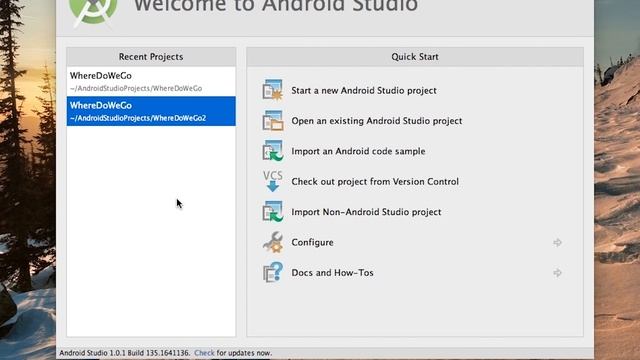
Task: Import an Android code sample
Action: point(358,151)
